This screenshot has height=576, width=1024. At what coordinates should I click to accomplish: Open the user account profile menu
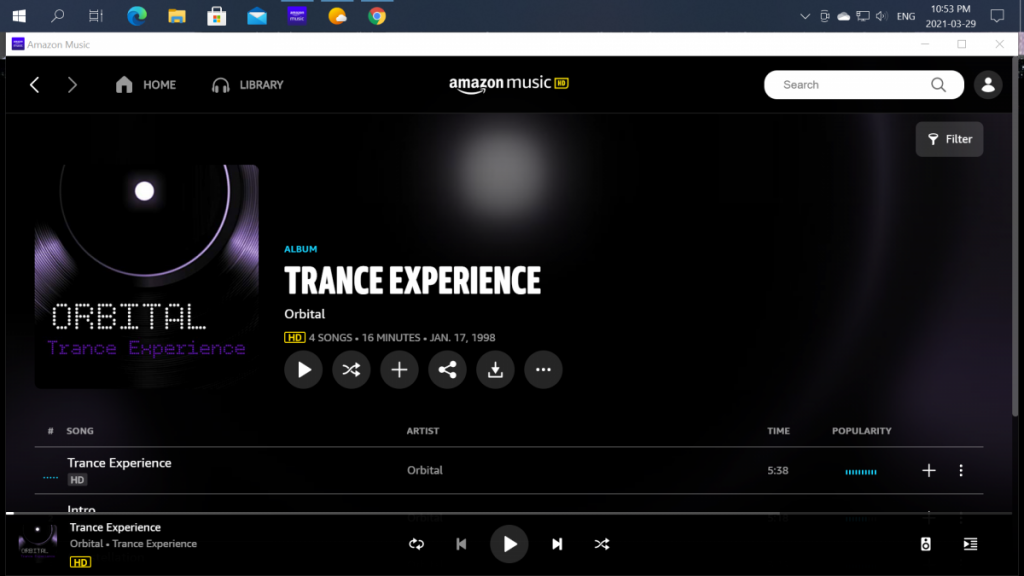tap(988, 85)
